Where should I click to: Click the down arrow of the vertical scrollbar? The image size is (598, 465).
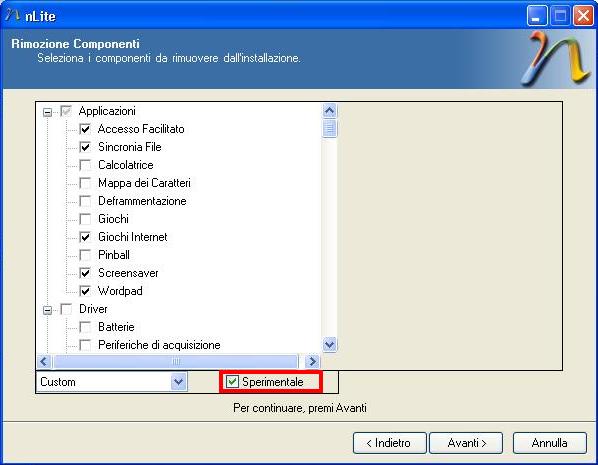click(x=330, y=345)
